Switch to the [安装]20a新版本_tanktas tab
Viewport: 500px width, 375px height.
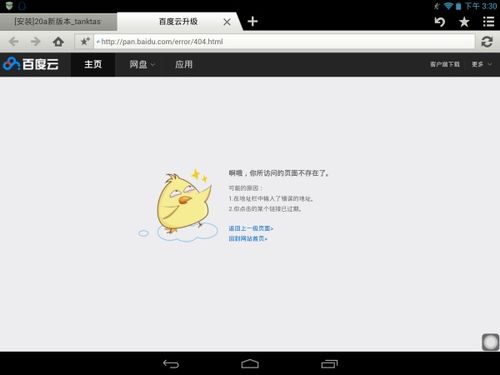58,22
